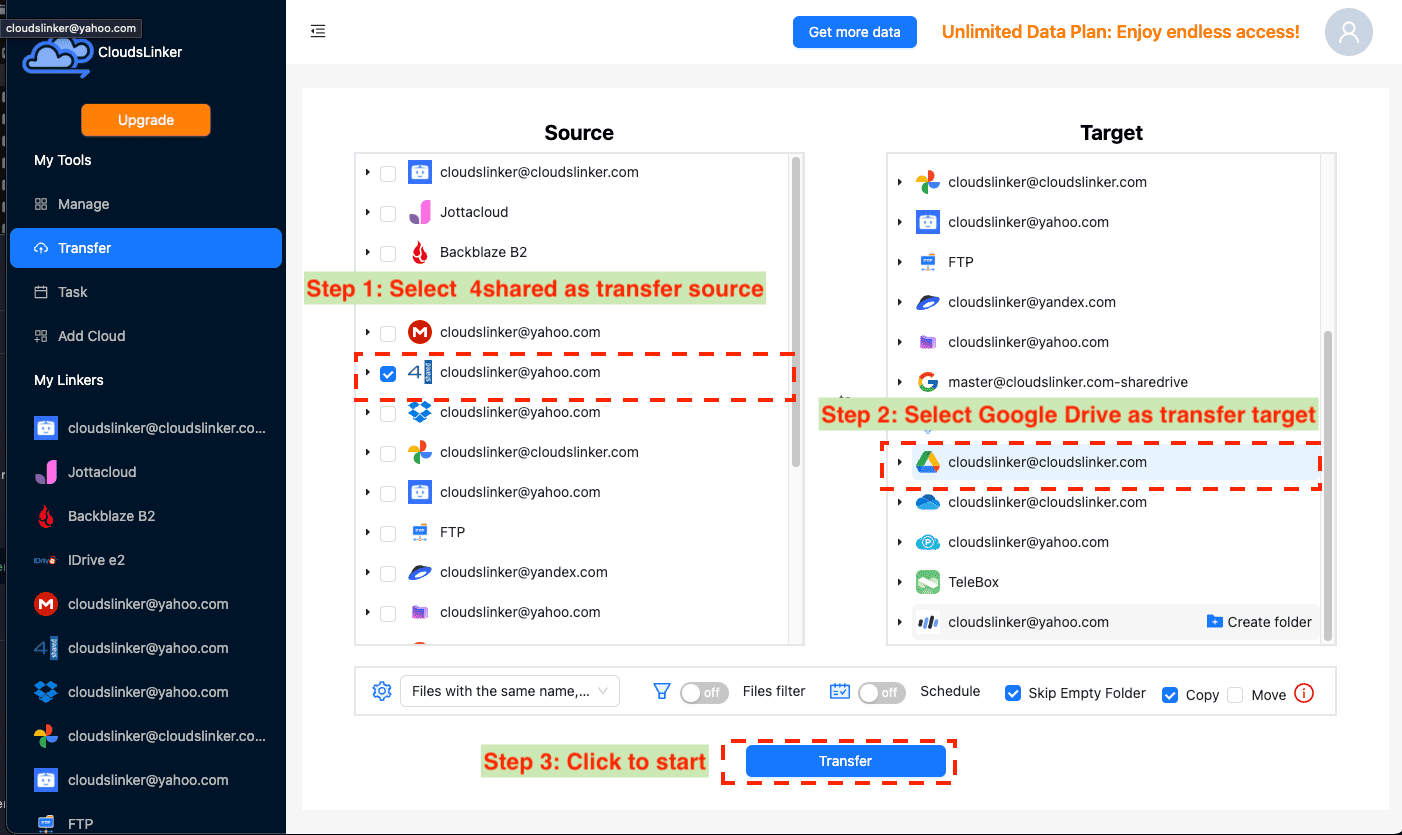Open the Manage menu item

point(83,204)
